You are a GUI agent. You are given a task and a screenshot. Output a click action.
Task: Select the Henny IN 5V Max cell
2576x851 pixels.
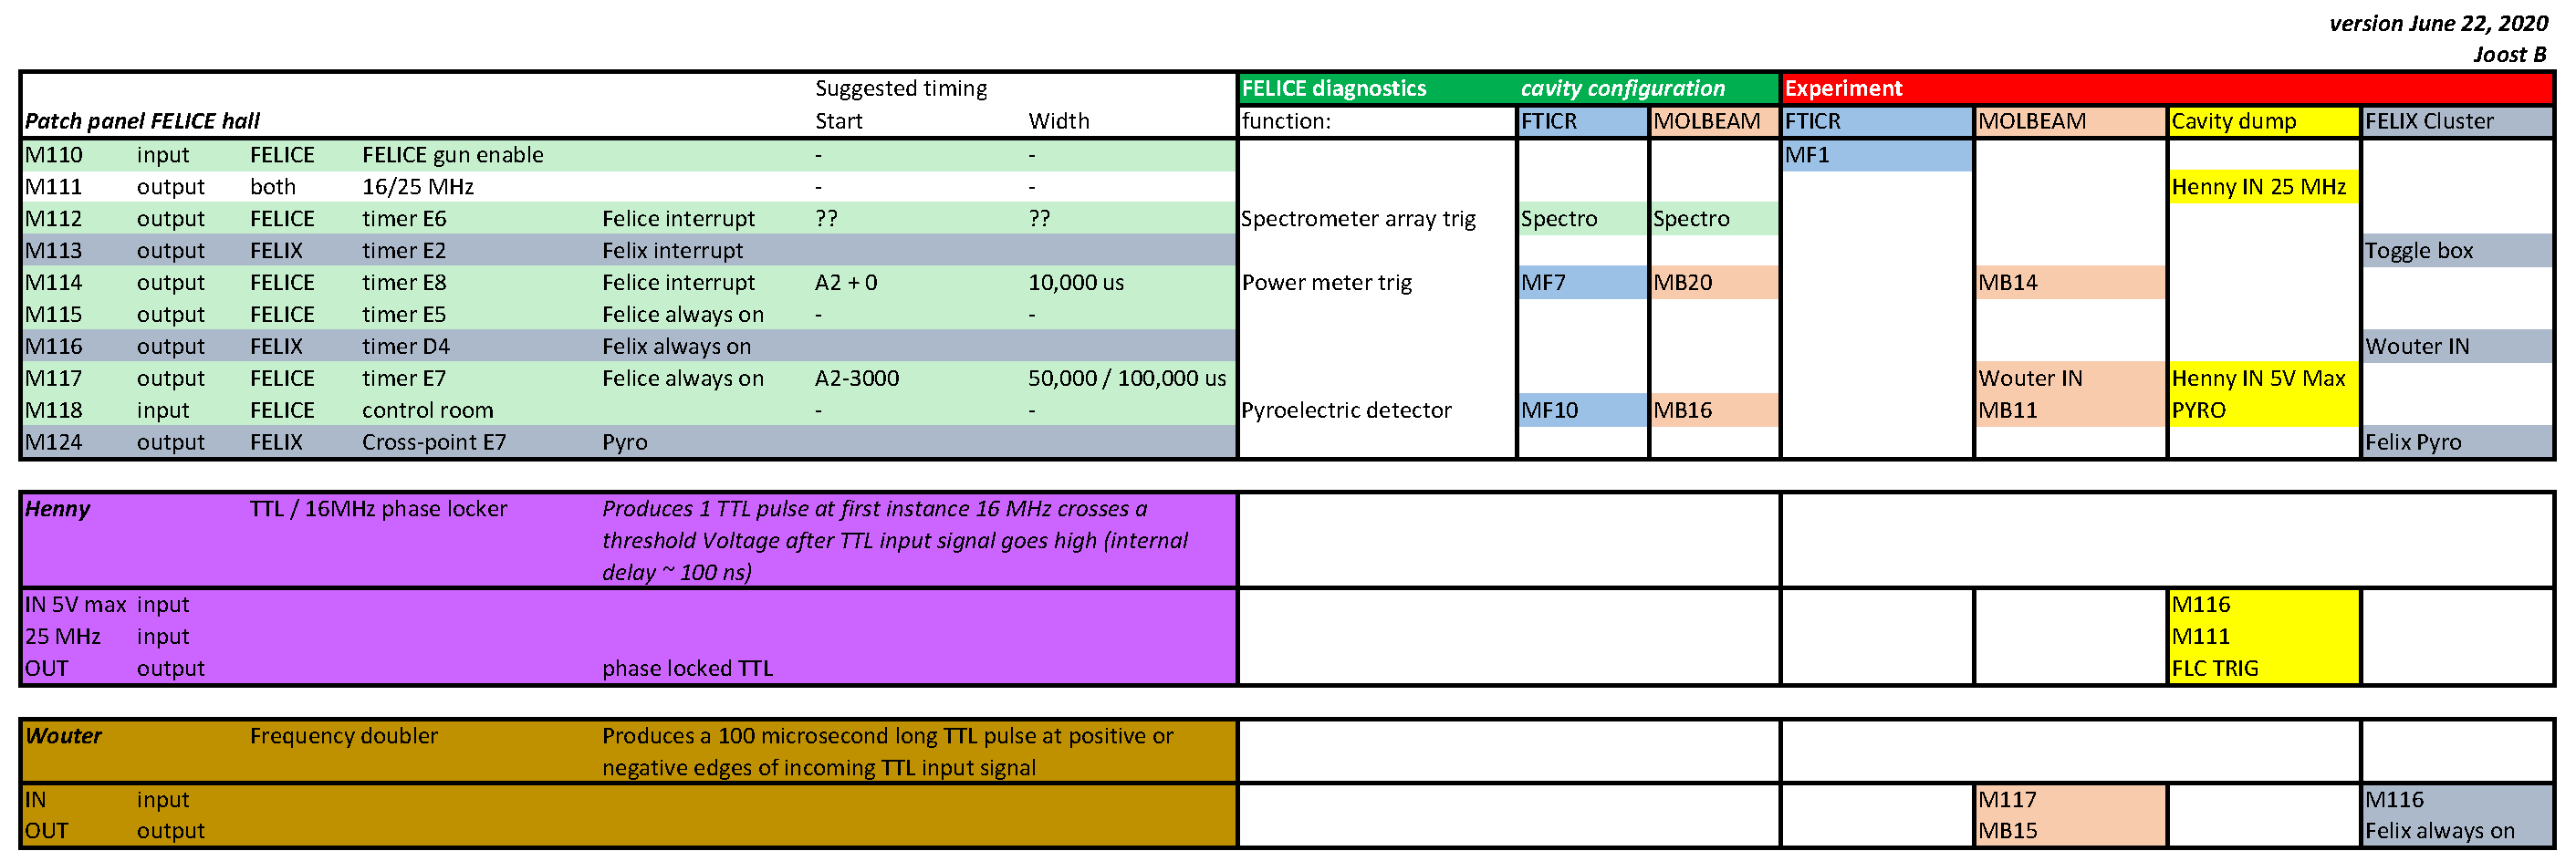pos(2258,378)
